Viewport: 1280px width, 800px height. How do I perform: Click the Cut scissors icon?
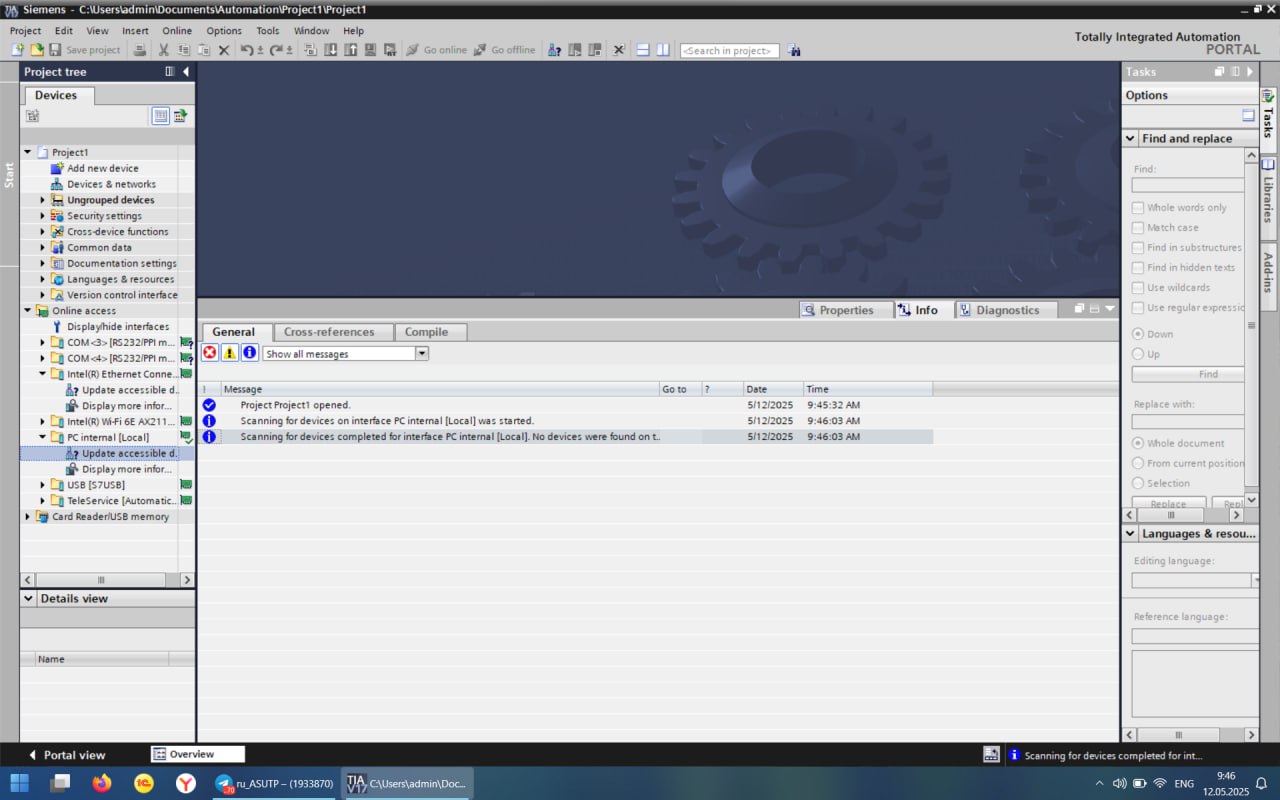(164, 50)
